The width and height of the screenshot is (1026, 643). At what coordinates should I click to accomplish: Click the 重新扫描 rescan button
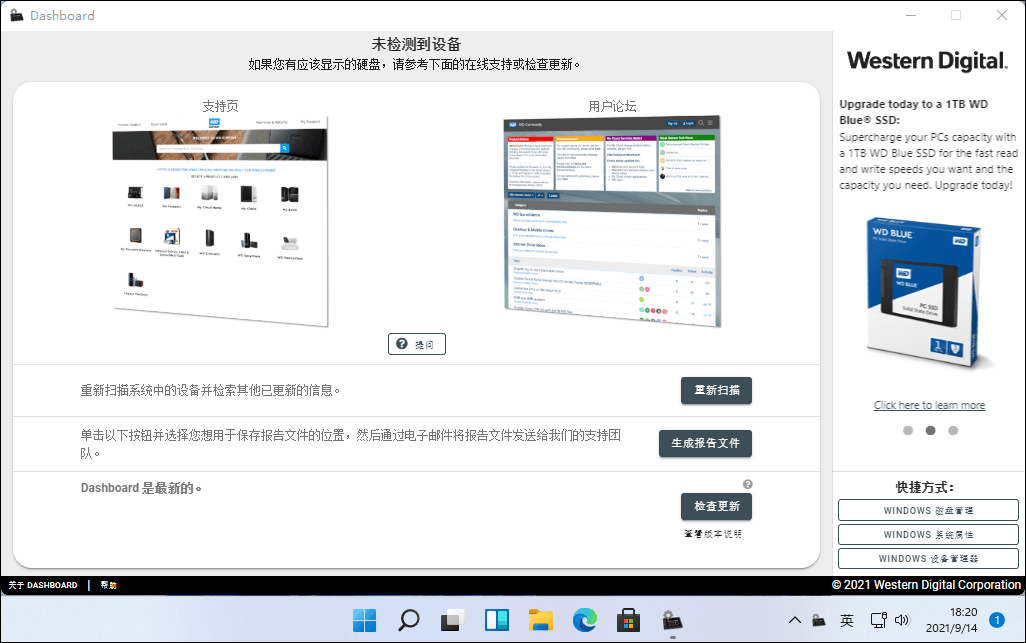coord(716,391)
